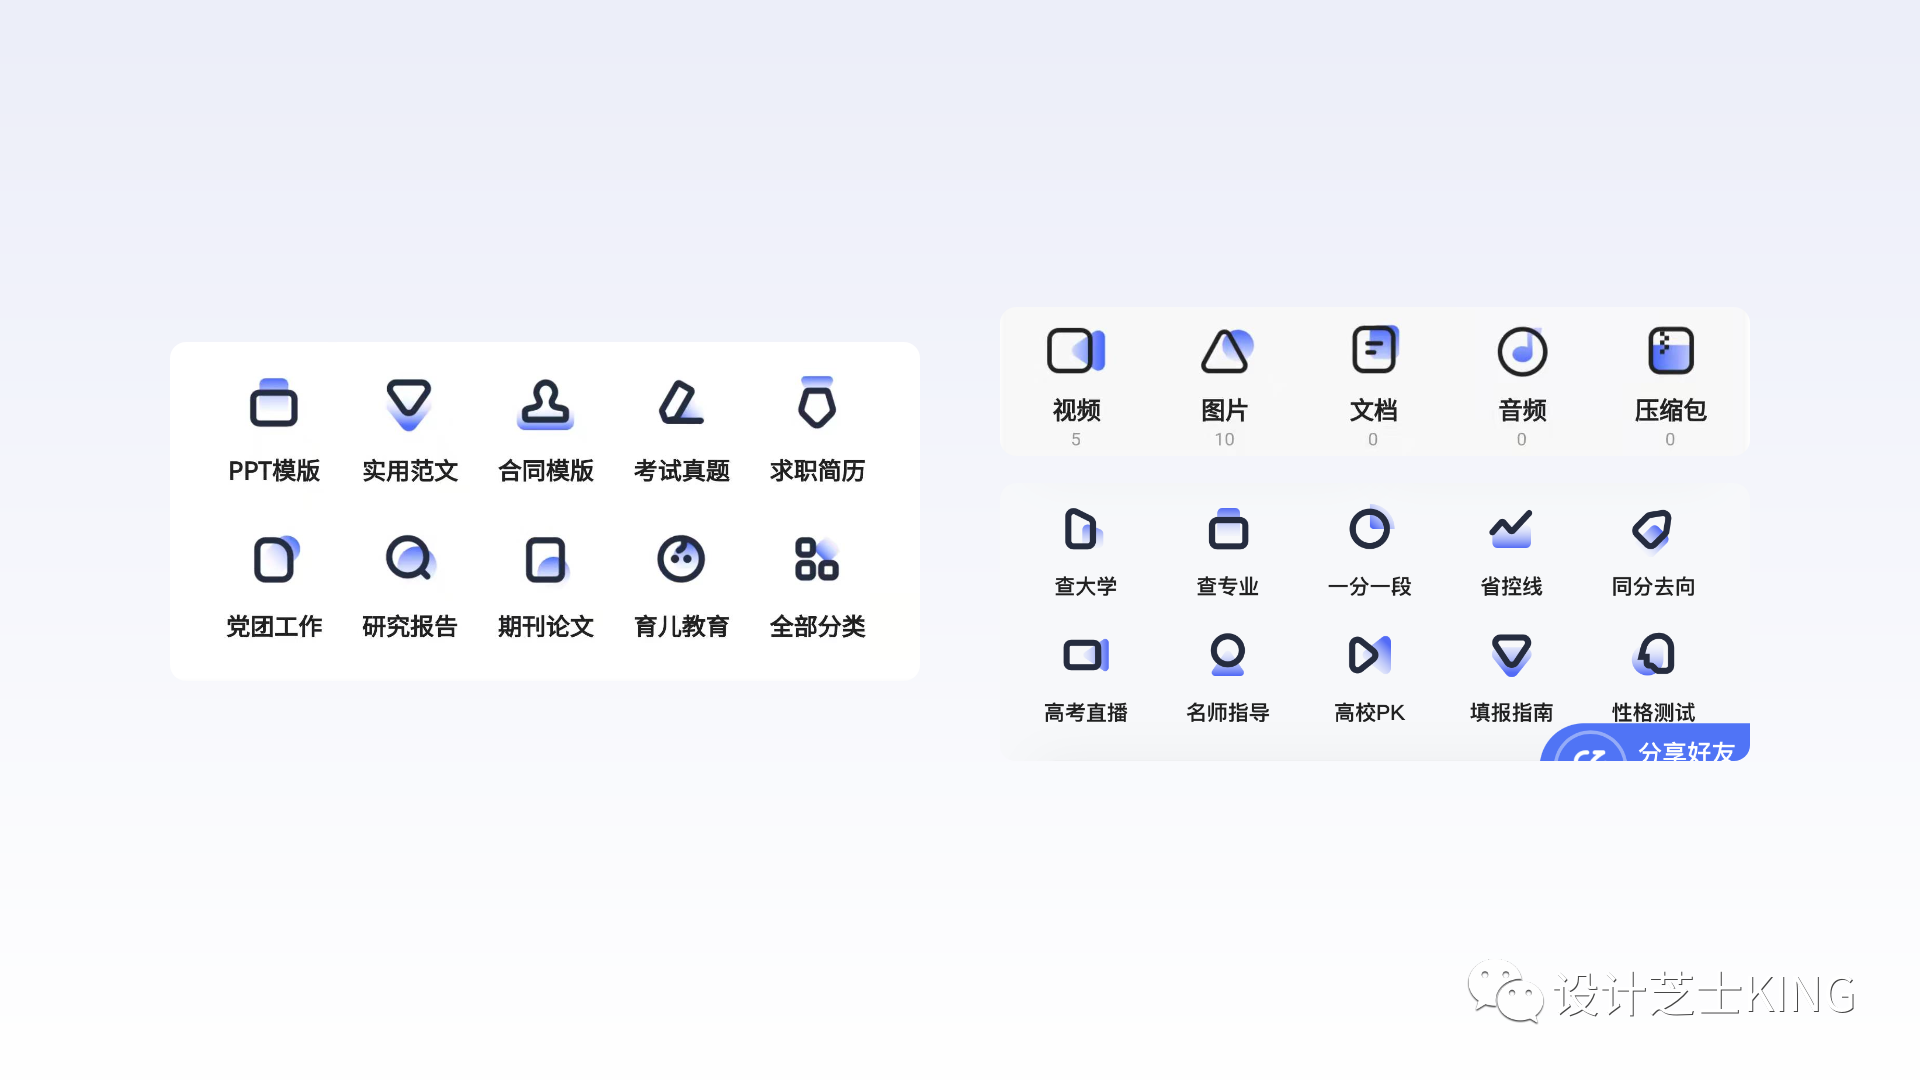This screenshot has width=1920, height=1080.
Task: Open the PPT模版 category icon
Action: (x=274, y=404)
